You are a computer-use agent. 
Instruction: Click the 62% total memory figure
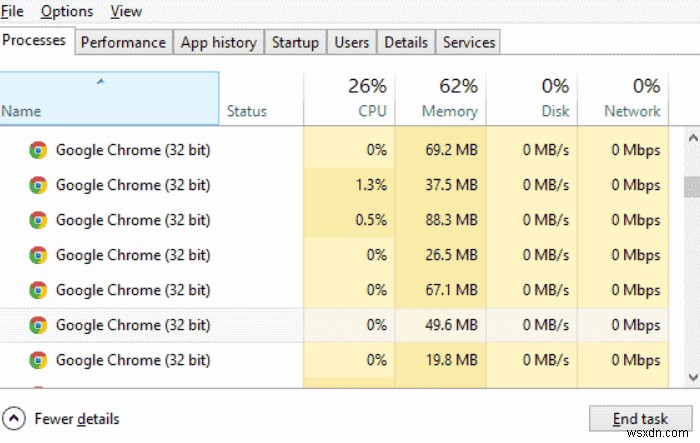click(x=458, y=86)
